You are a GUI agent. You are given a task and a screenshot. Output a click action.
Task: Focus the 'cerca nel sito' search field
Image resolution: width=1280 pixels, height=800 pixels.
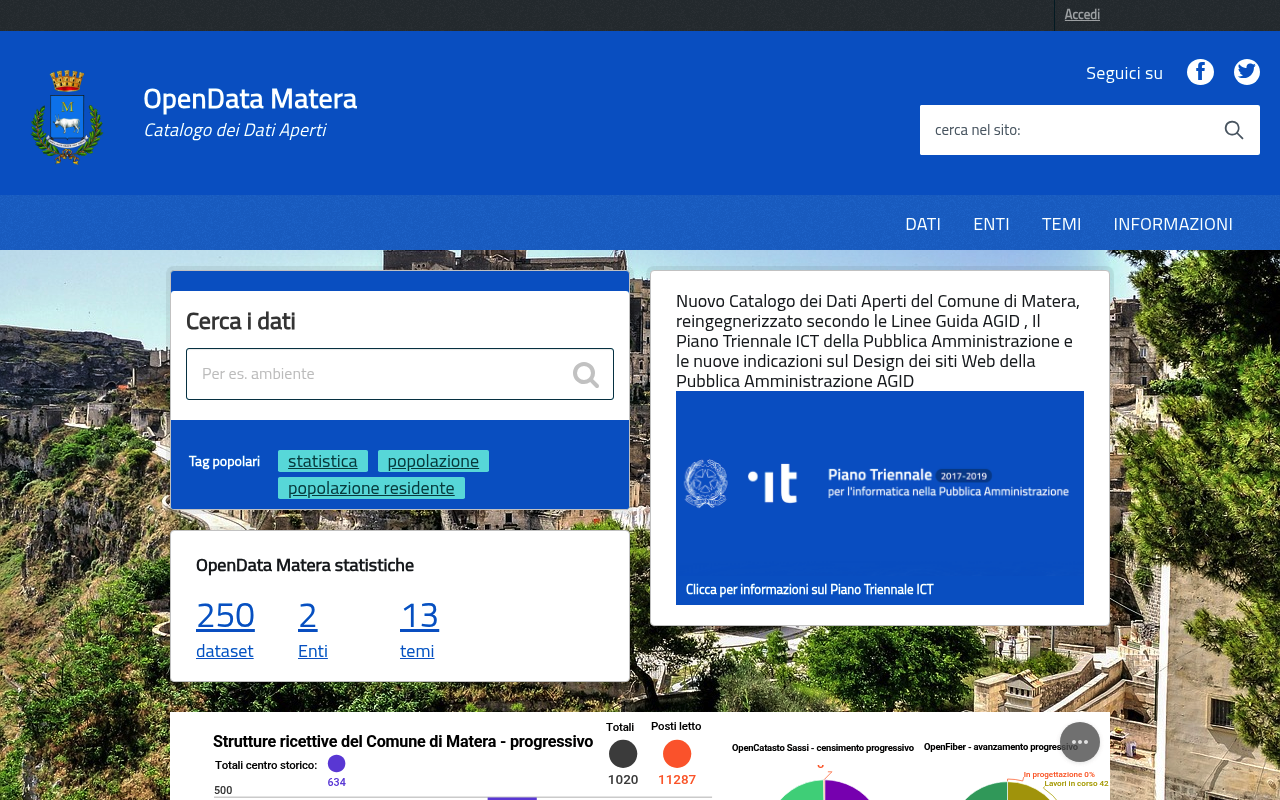pyautogui.click(x=1065, y=130)
